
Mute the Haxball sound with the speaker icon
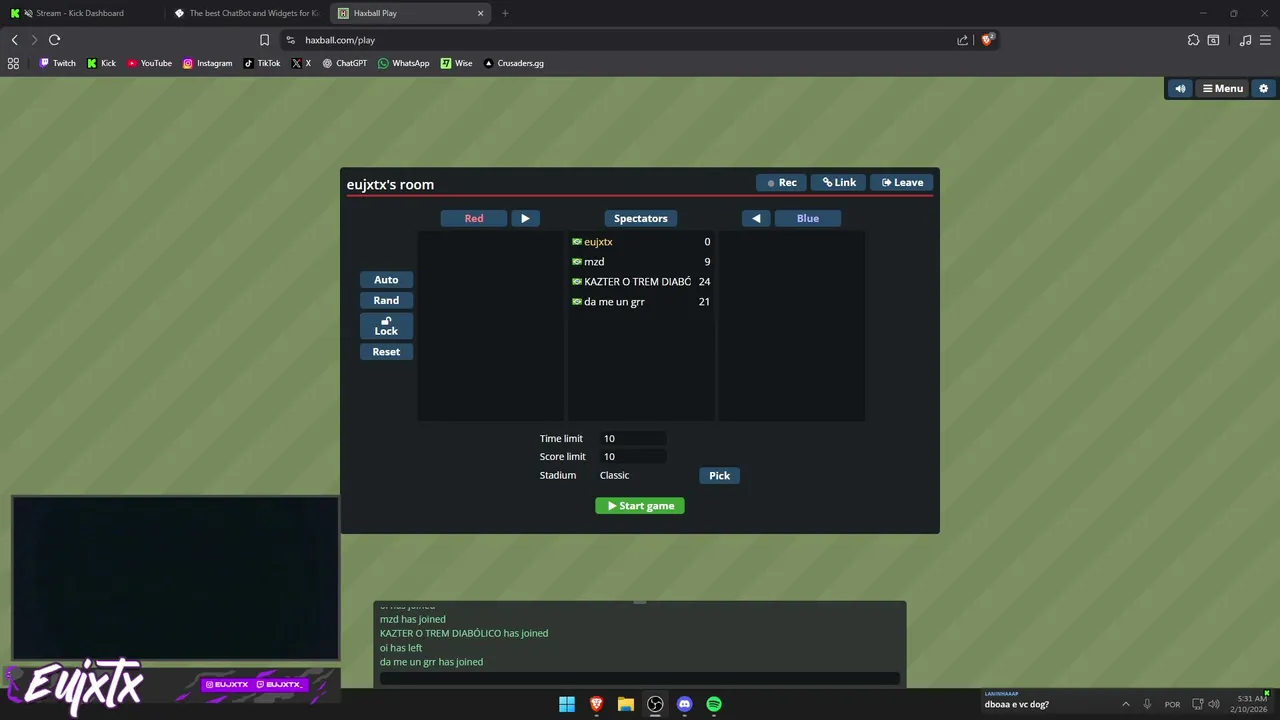(1180, 89)
